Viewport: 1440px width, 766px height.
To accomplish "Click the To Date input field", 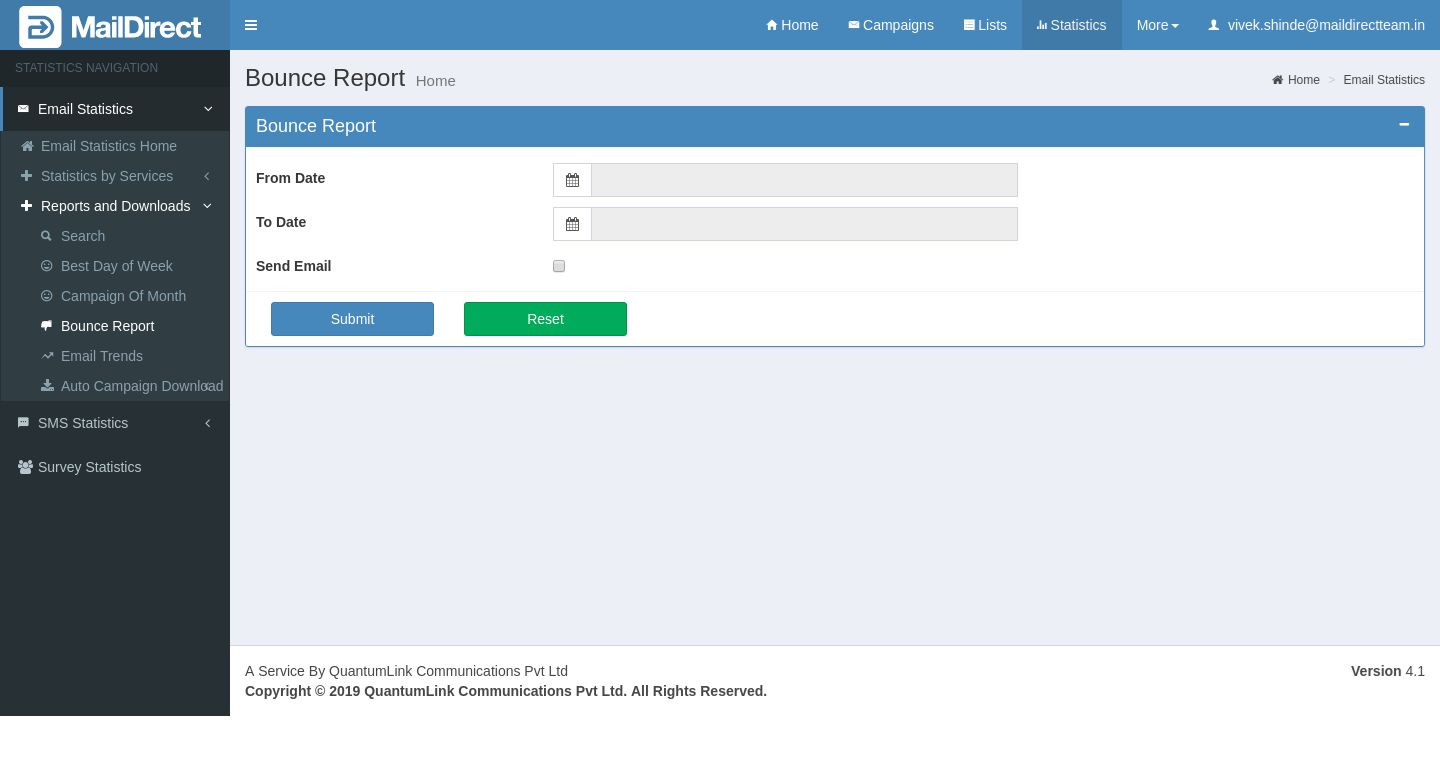I will point(804,224).
